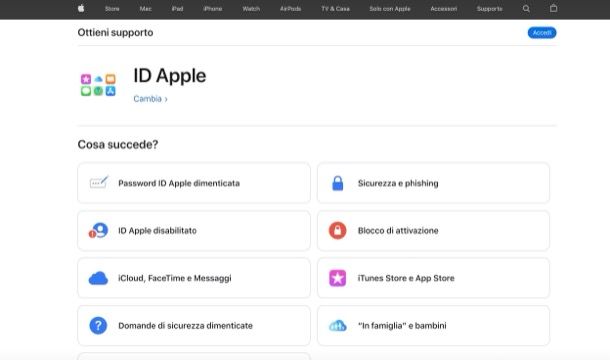Click the blue padlock Sicurezza icon

338,183
